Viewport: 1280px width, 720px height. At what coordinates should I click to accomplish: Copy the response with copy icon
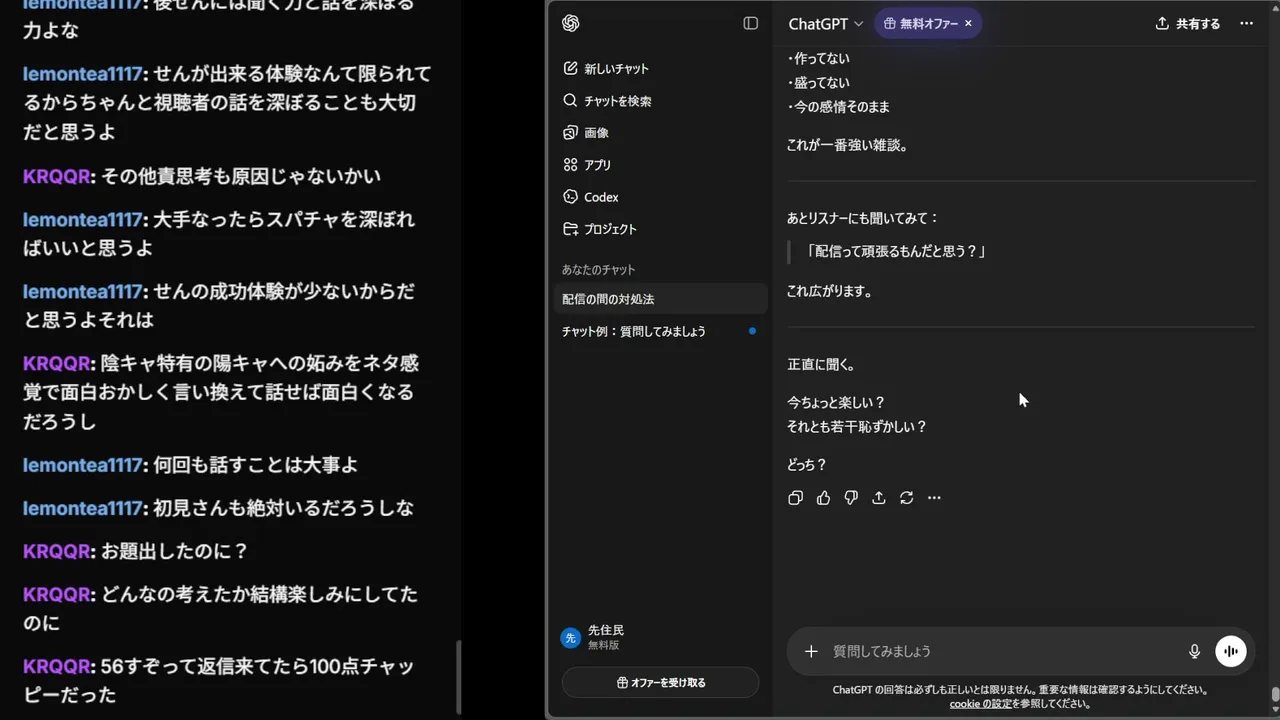[x=795, y=498]
